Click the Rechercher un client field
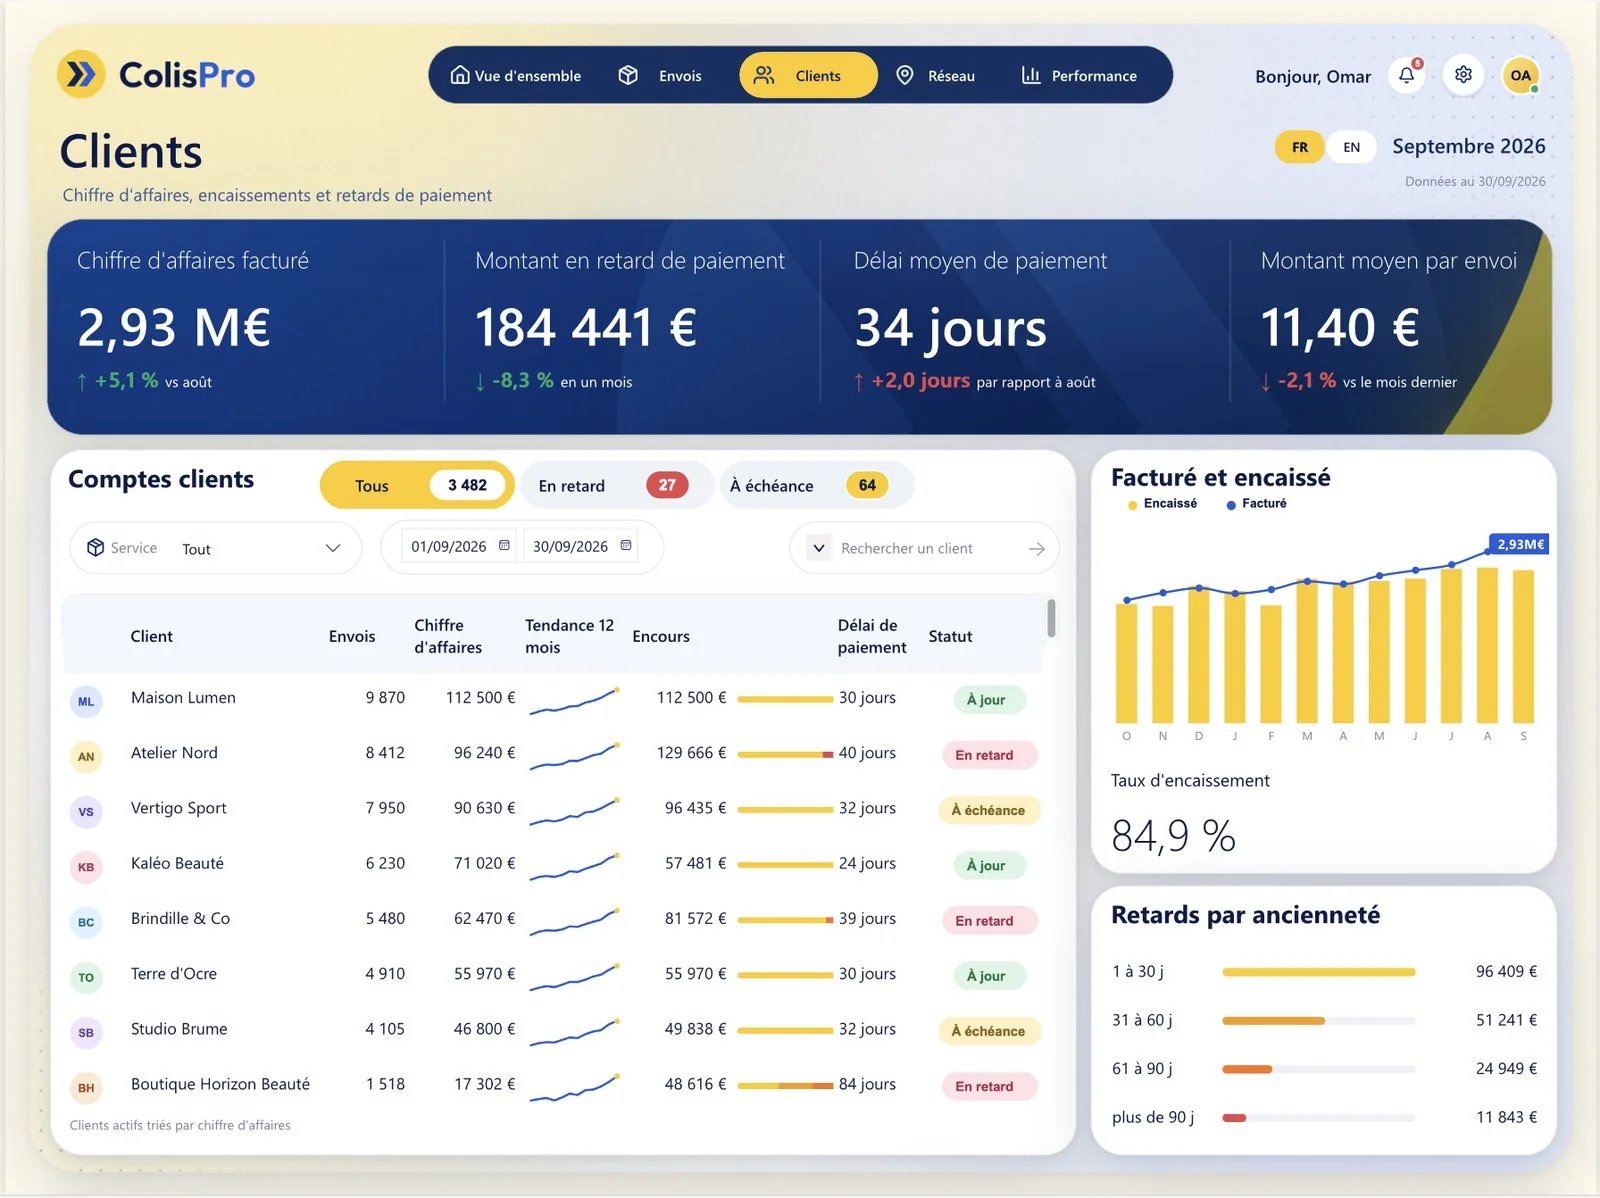1600x1198 pixels. (x=925, y=548)
